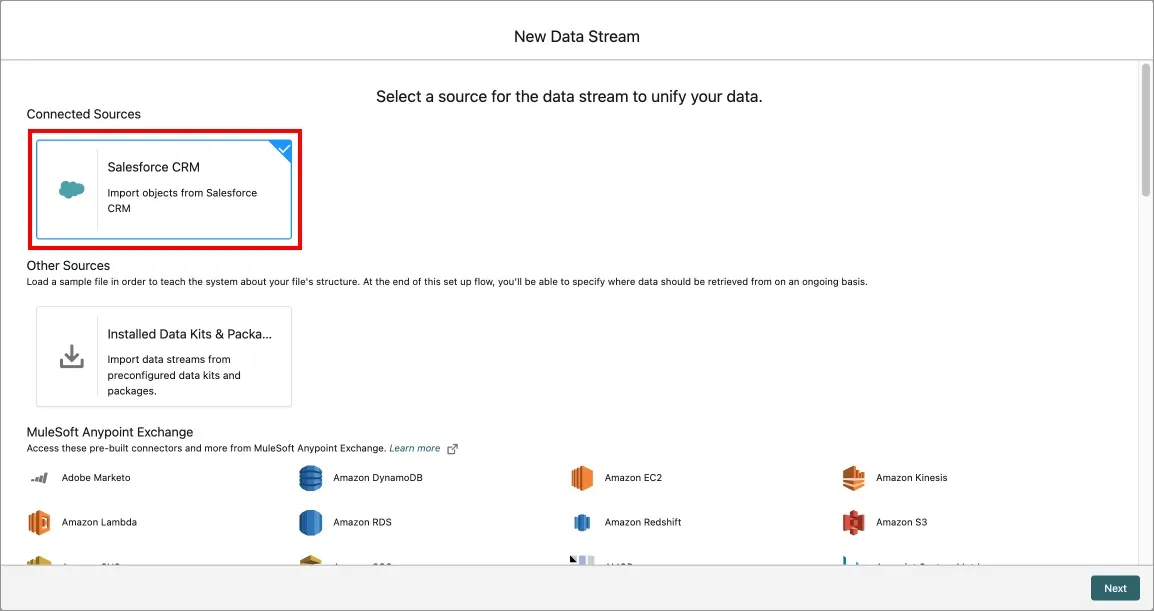Open the Learn more link
The width and height of the screenshot is (1154, 611).
tap(414, 449)
